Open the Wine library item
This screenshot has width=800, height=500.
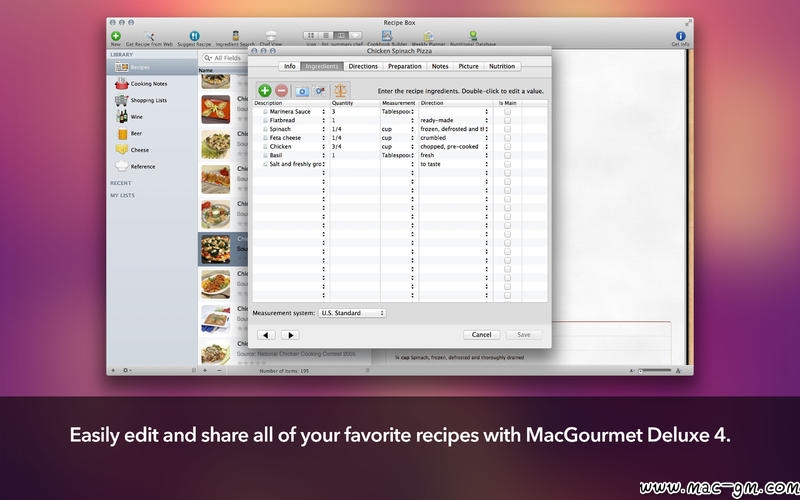click(x=136, y=117)
